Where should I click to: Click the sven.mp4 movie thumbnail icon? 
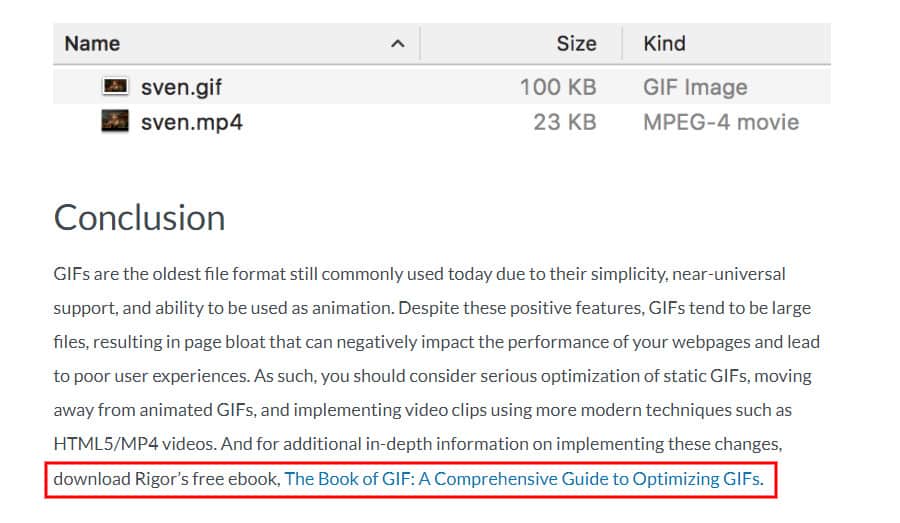pos(115,121)
